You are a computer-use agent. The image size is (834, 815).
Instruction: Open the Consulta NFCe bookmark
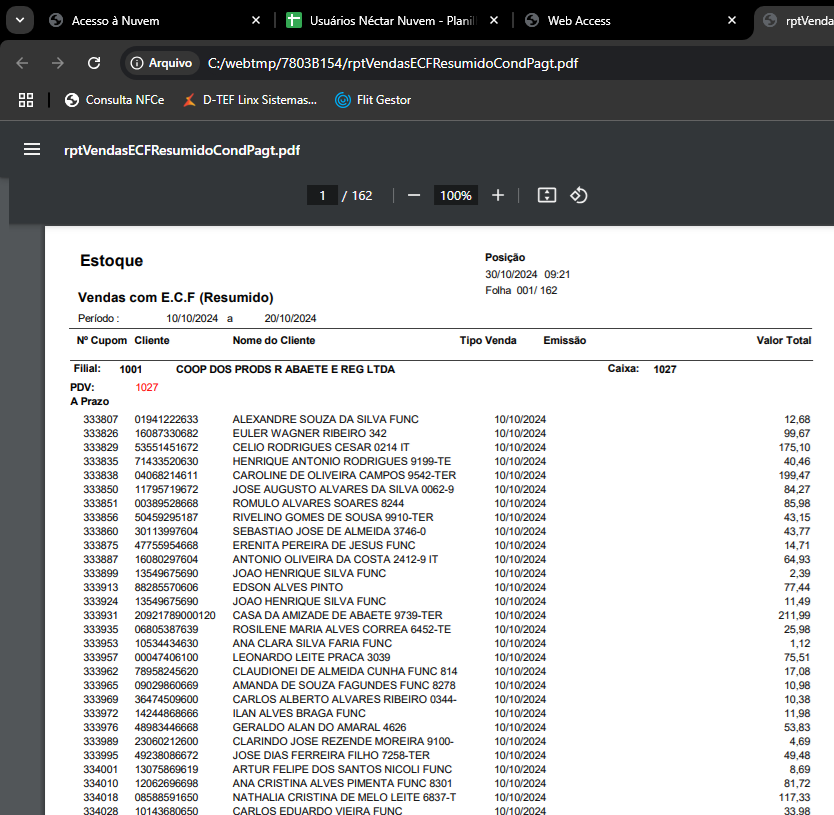[114, 100]
